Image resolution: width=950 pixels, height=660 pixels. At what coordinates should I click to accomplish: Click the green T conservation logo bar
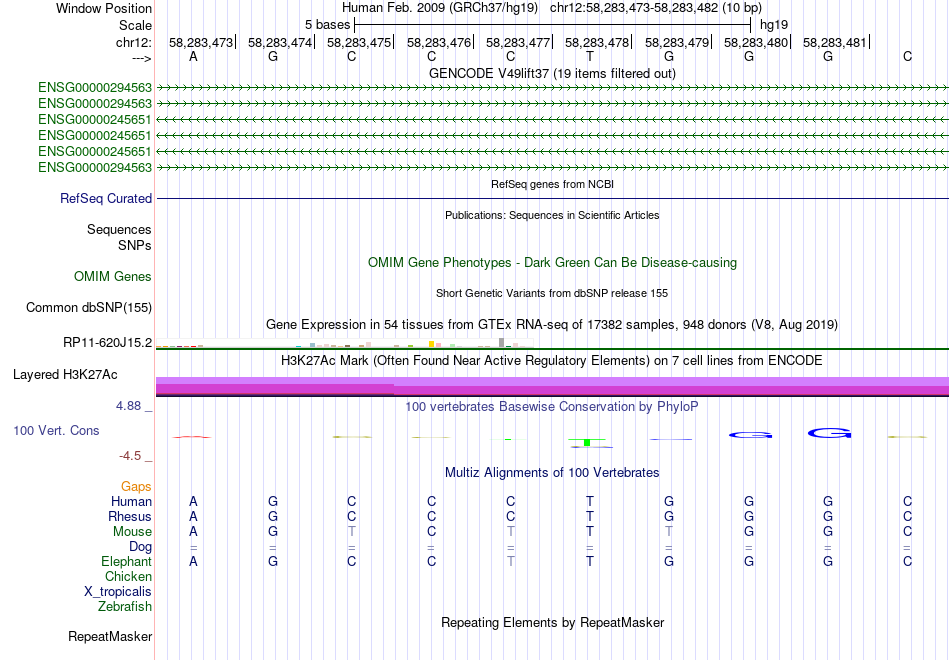[x=587, y=442]
